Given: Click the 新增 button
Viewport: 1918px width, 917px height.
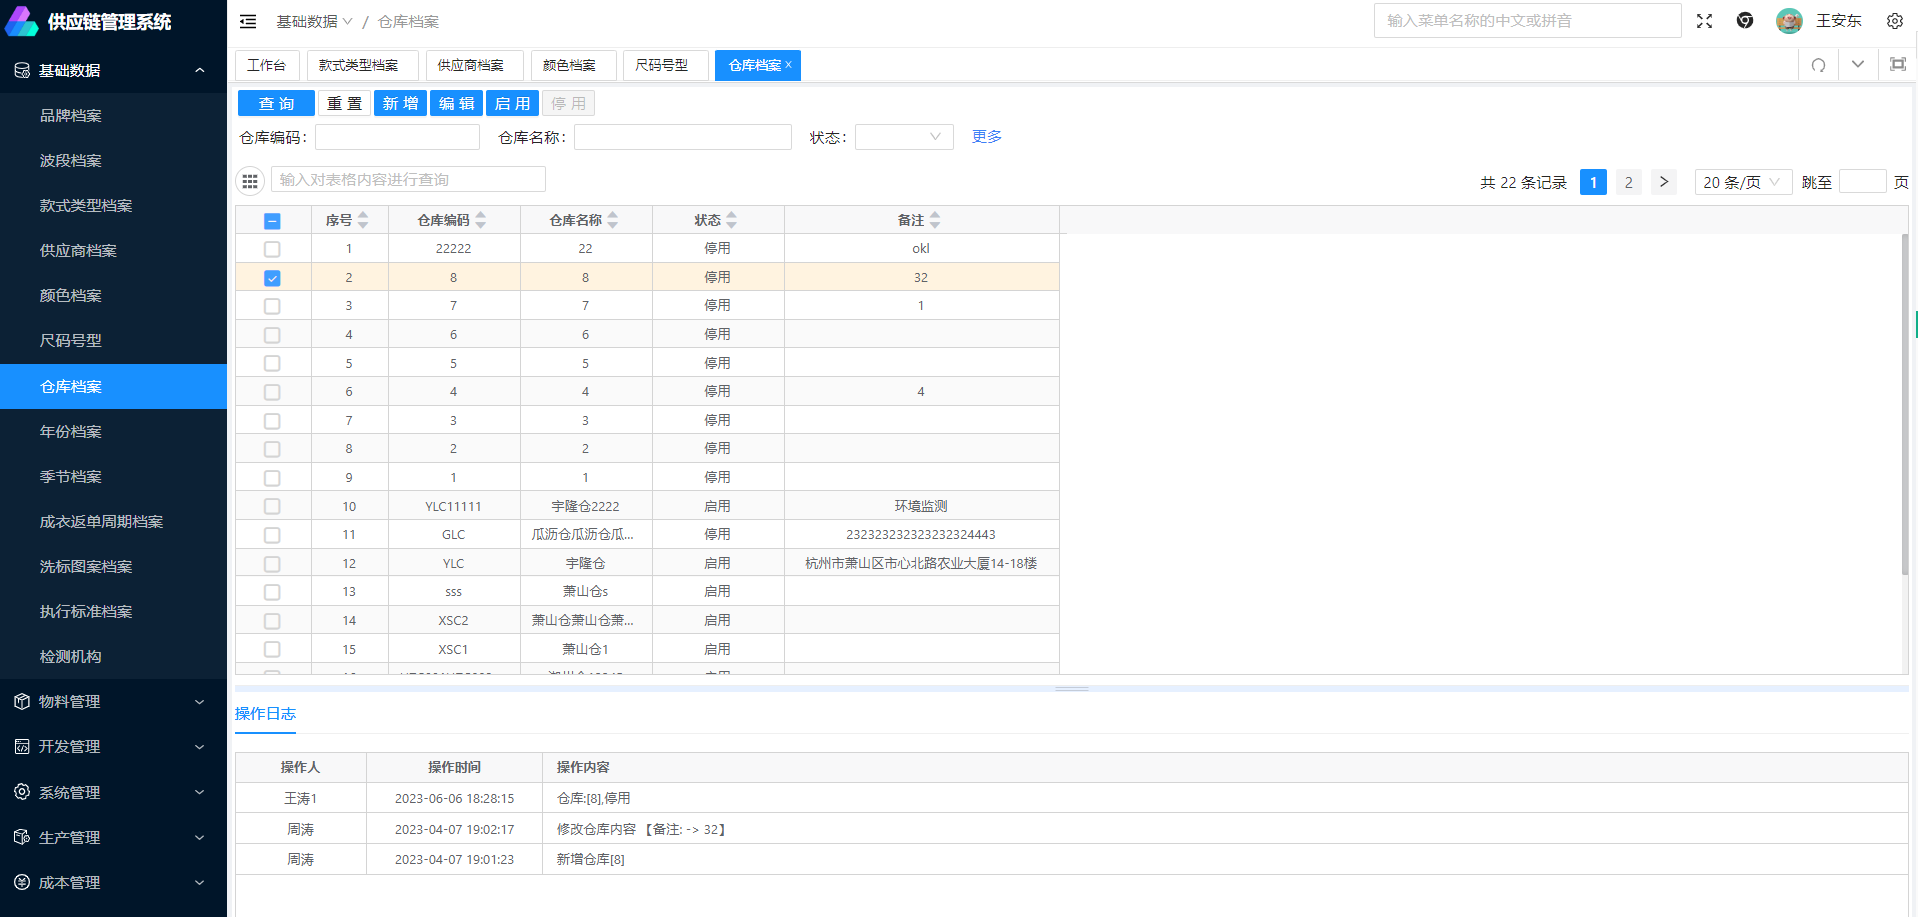Looking at the screenshot, I should 400,103.
